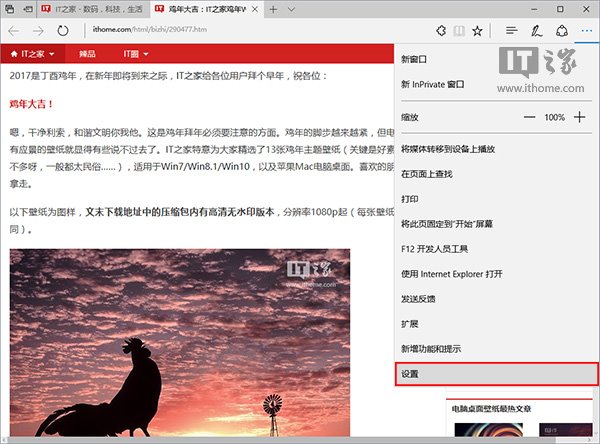The image size is (600, 444).
Task: Select 使用 Internet Explorer 打开
Action: point(497,274)
